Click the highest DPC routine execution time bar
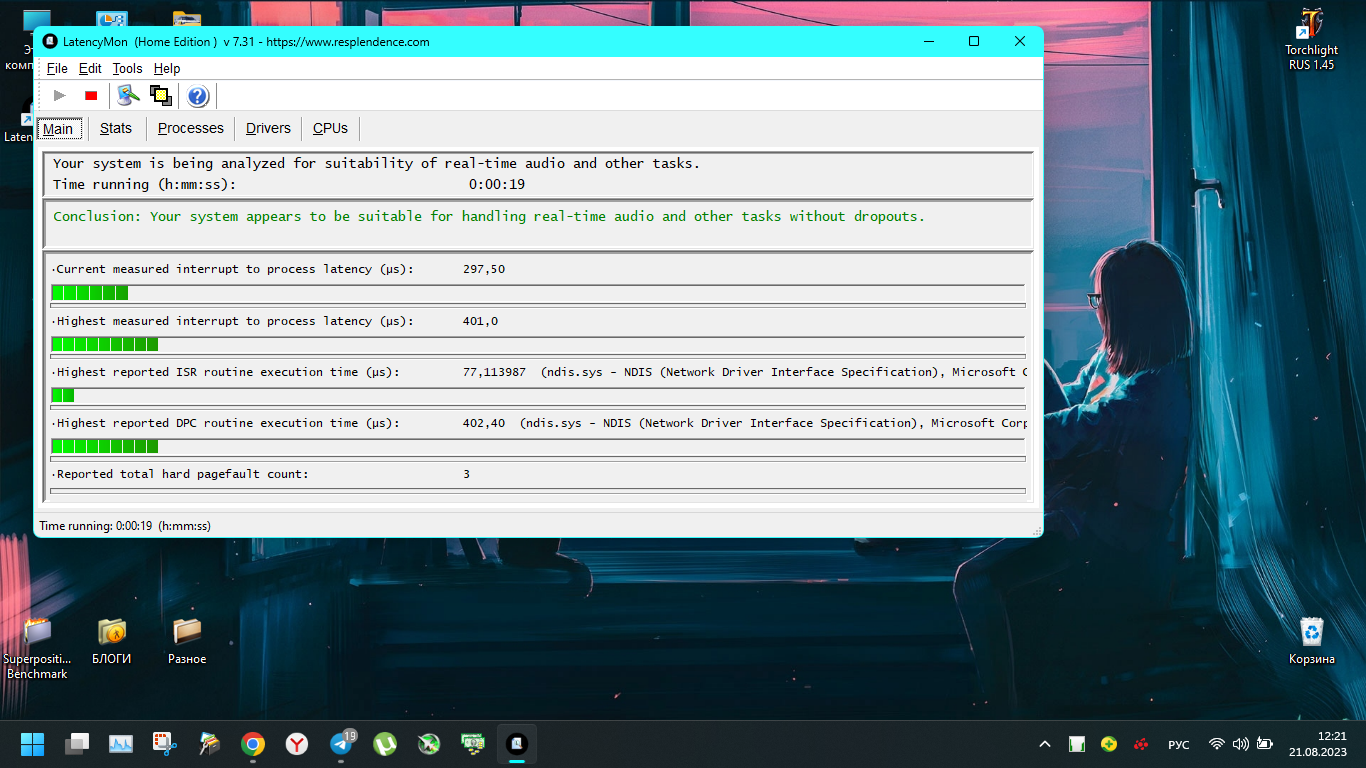The height and width of the screenshot is (768, 1366). (538, 447)
